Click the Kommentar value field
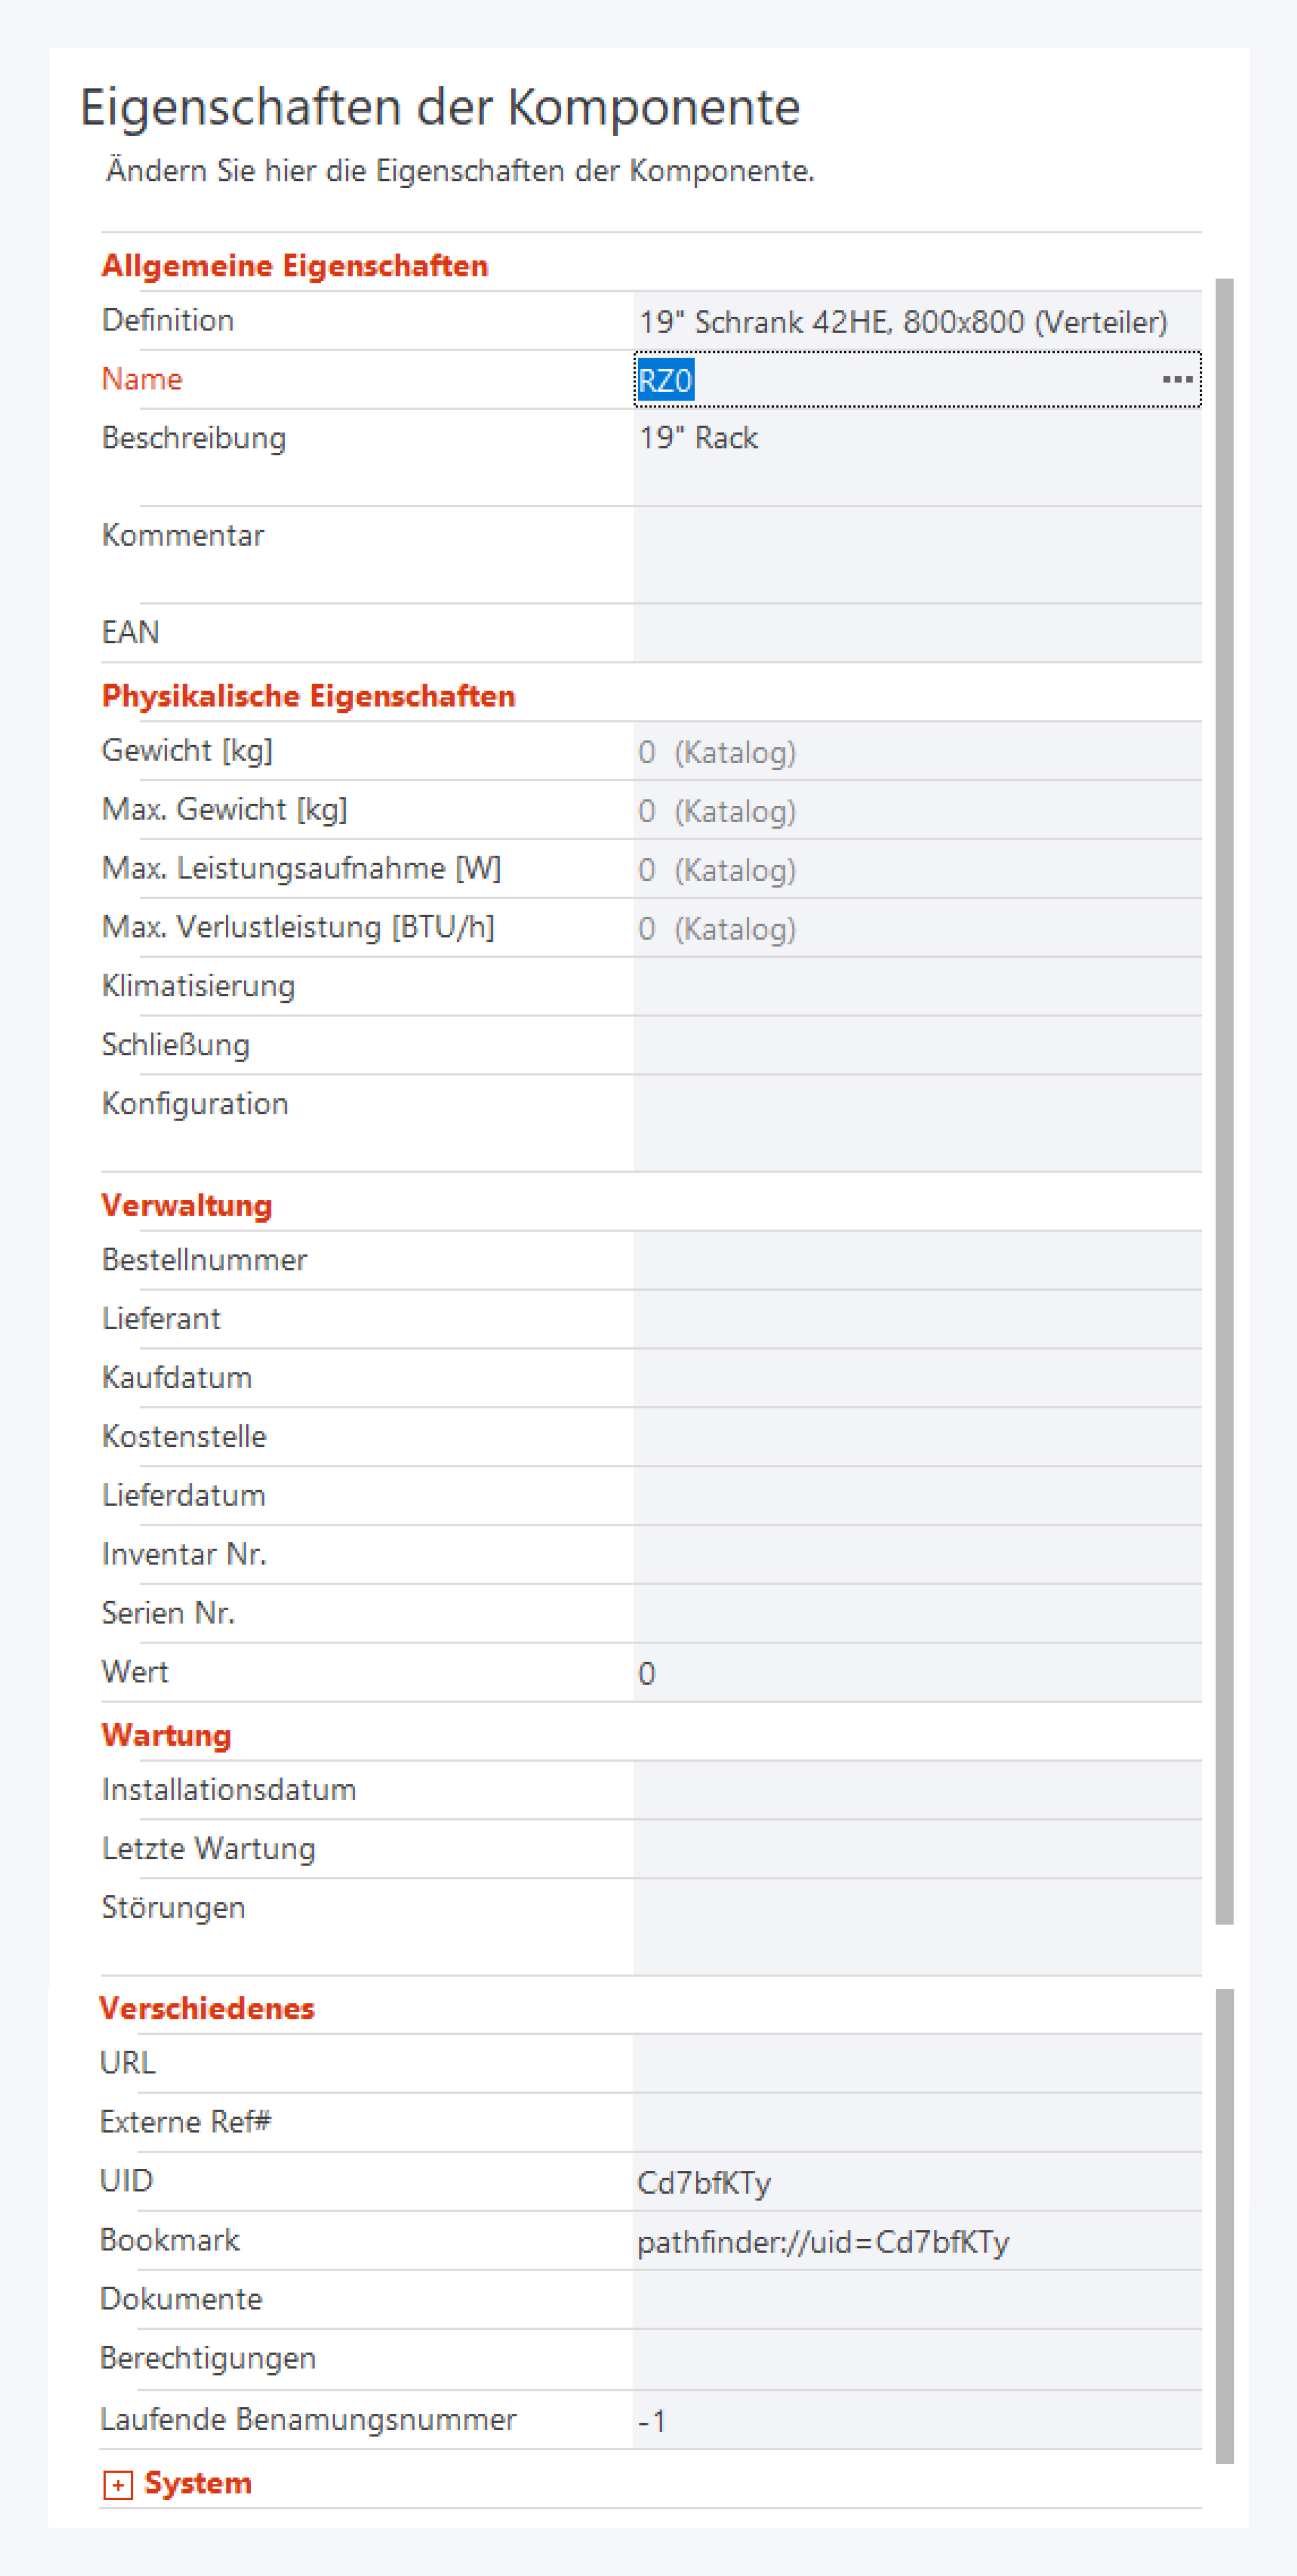 coord(916,554)
